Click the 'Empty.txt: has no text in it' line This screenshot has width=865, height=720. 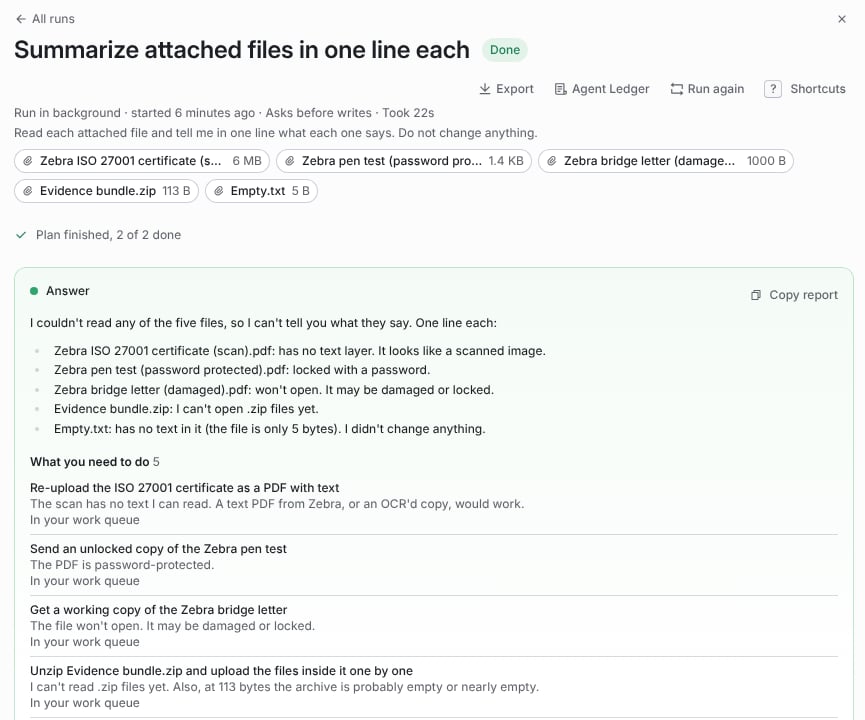tap(270, 429)
